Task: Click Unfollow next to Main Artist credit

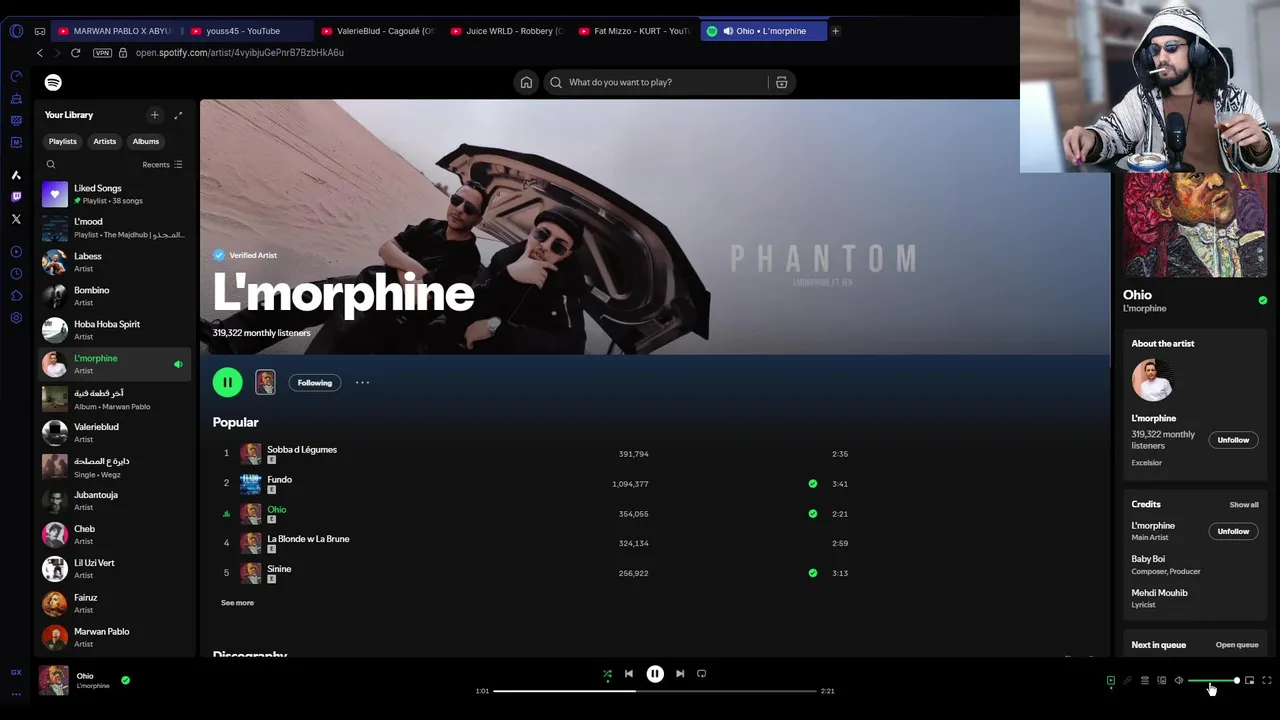Action: 1233,531
